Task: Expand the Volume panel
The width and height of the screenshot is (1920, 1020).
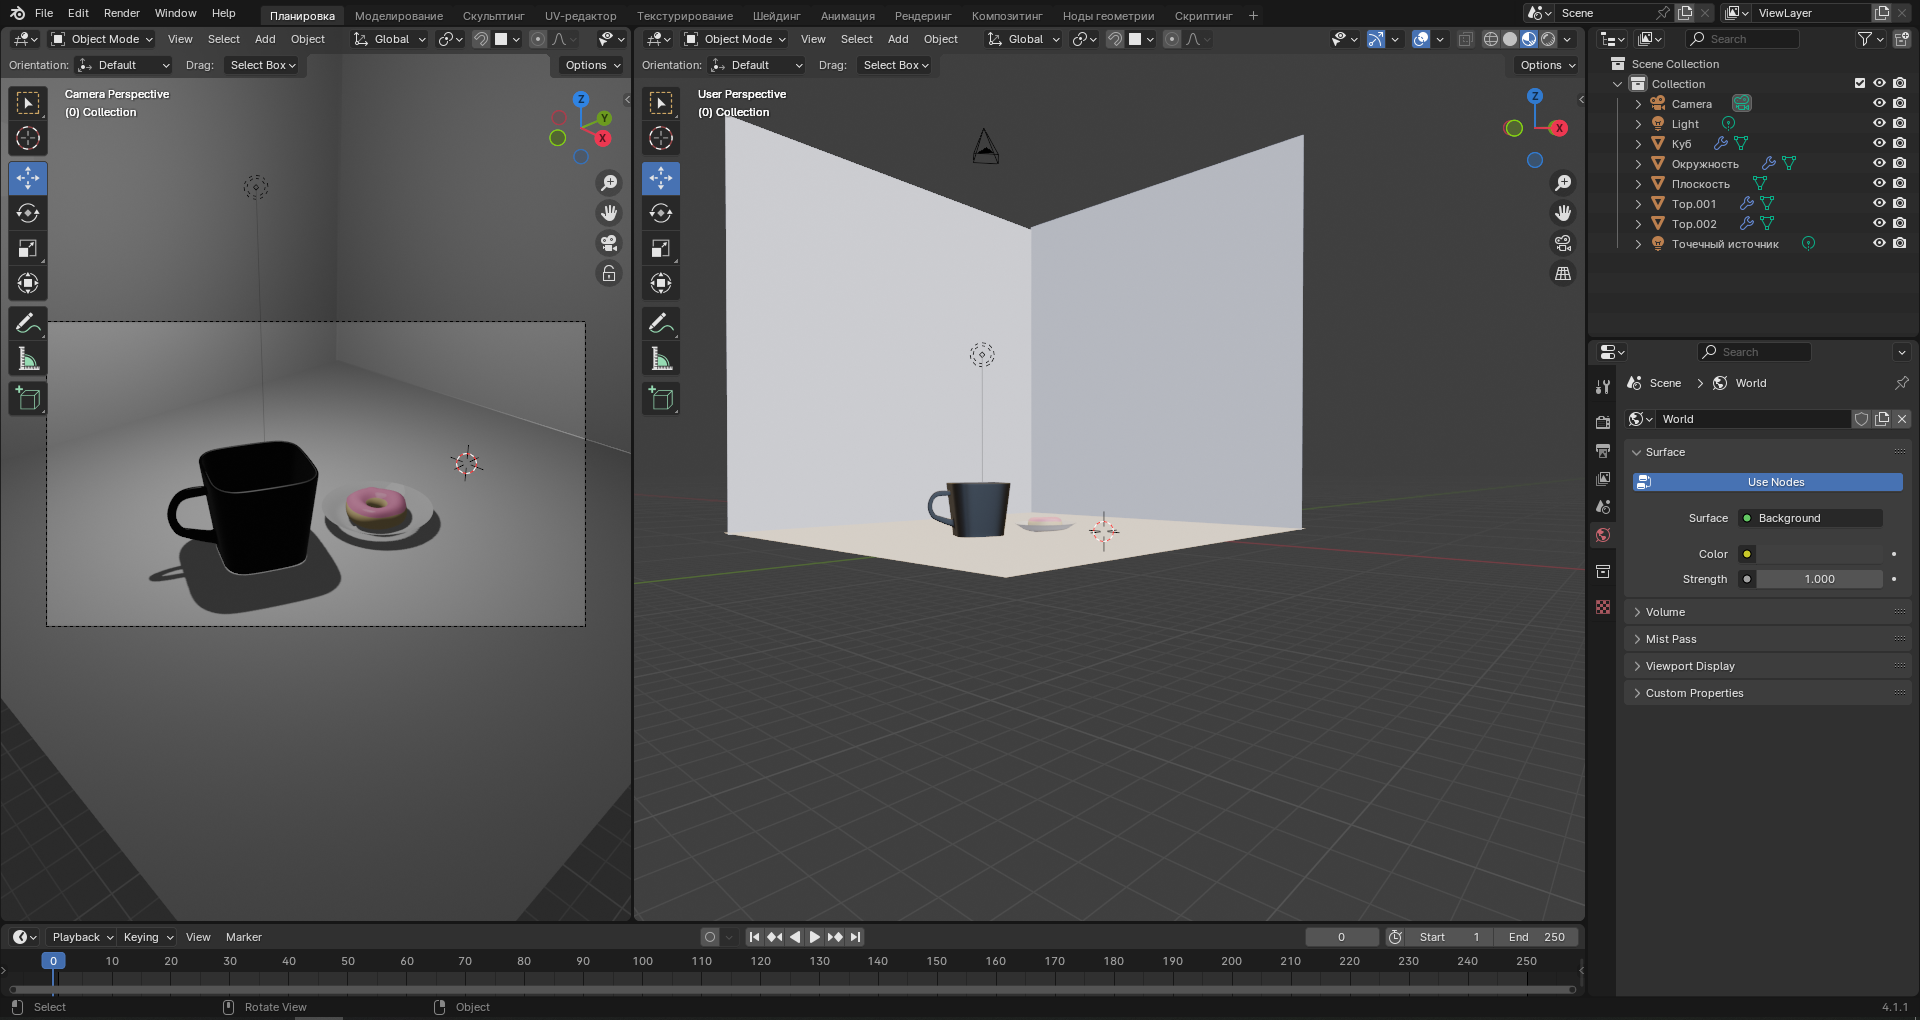Action: [x=1665, y=612]
